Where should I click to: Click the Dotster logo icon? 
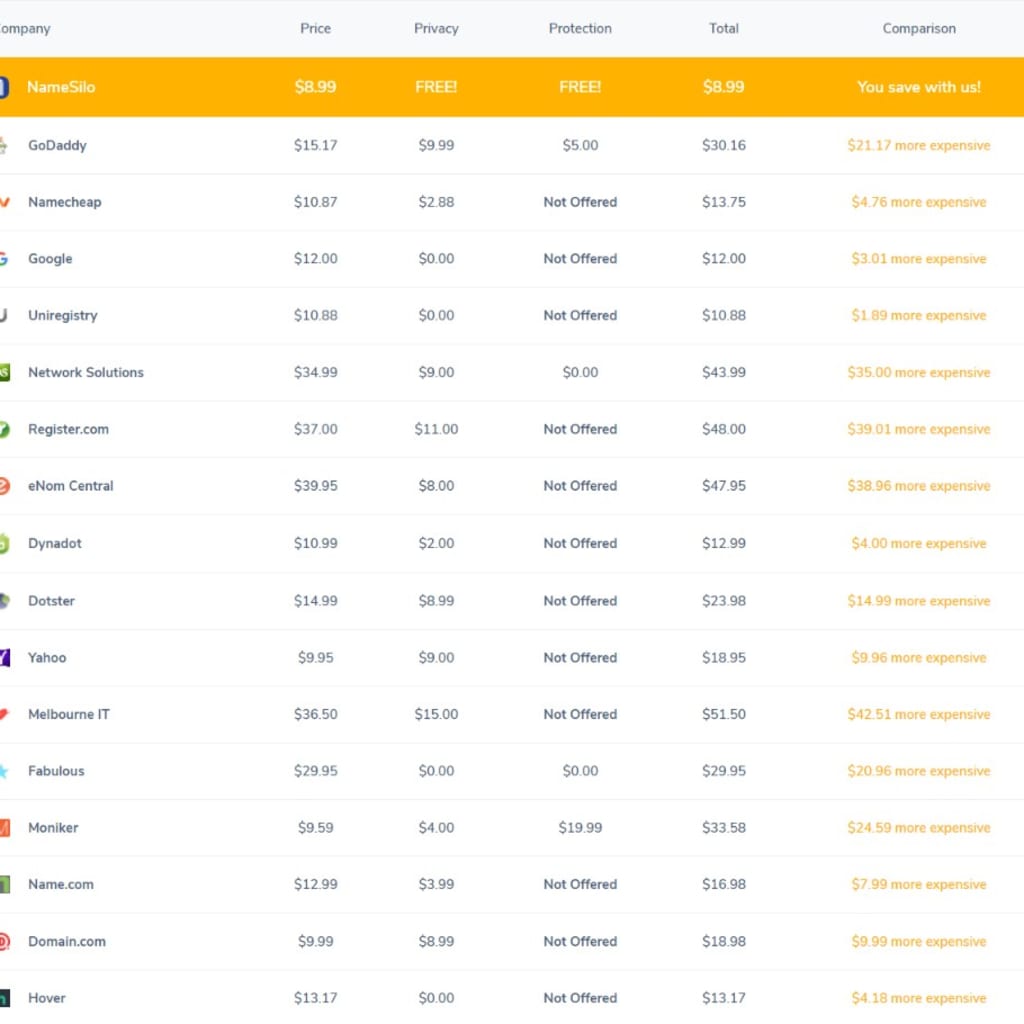4,601
